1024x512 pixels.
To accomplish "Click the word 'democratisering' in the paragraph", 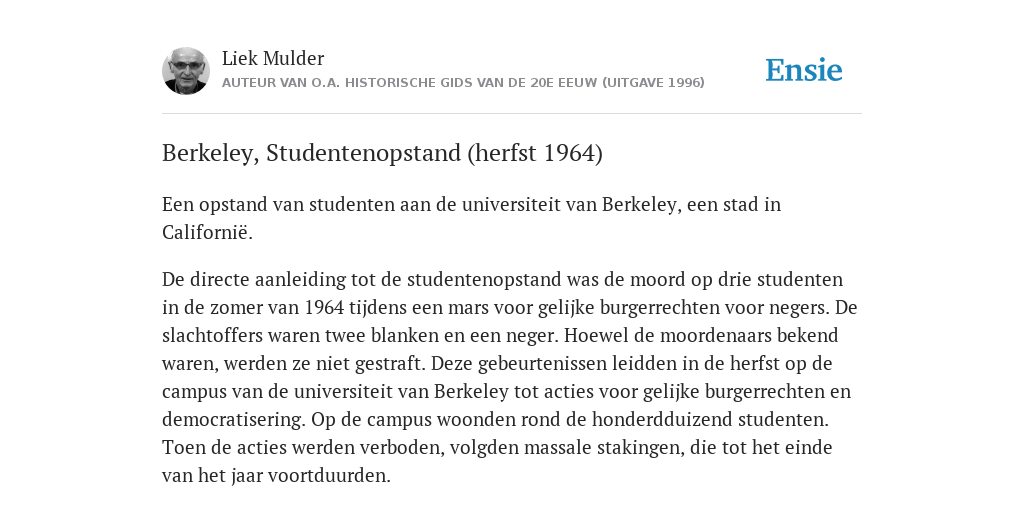I will coord(234,420).
